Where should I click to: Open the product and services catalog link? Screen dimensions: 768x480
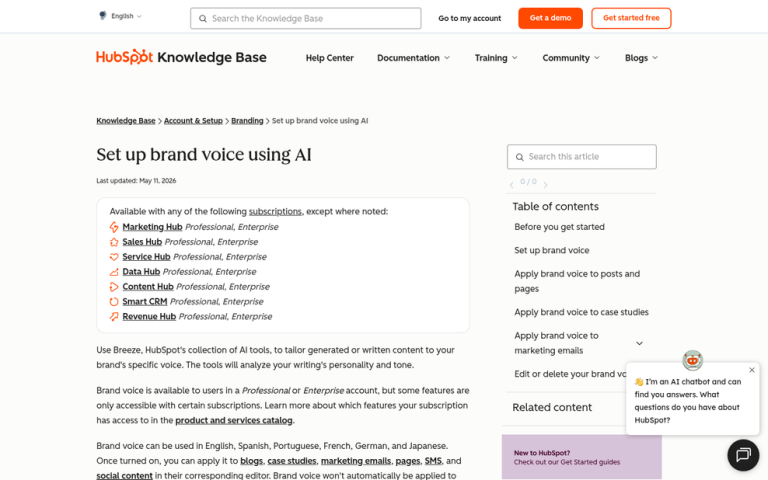pyautogui.click(x=234, y=420)
